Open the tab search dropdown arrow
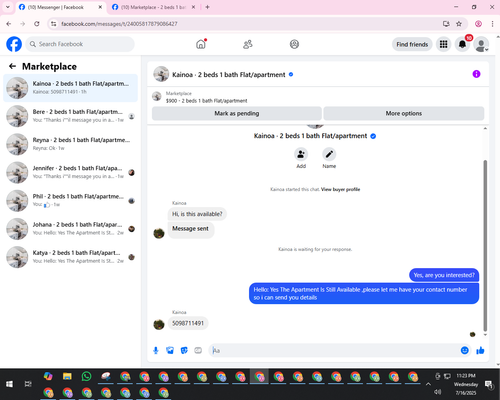Screen dimensions: 500x400 tap(8, 7)
